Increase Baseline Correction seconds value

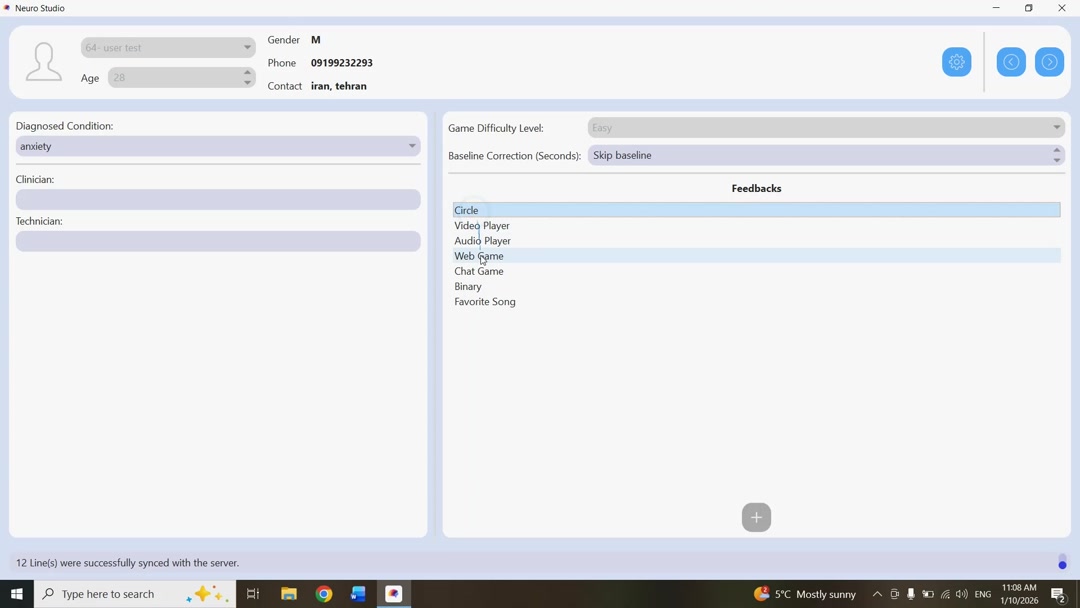coord(1057,150)
